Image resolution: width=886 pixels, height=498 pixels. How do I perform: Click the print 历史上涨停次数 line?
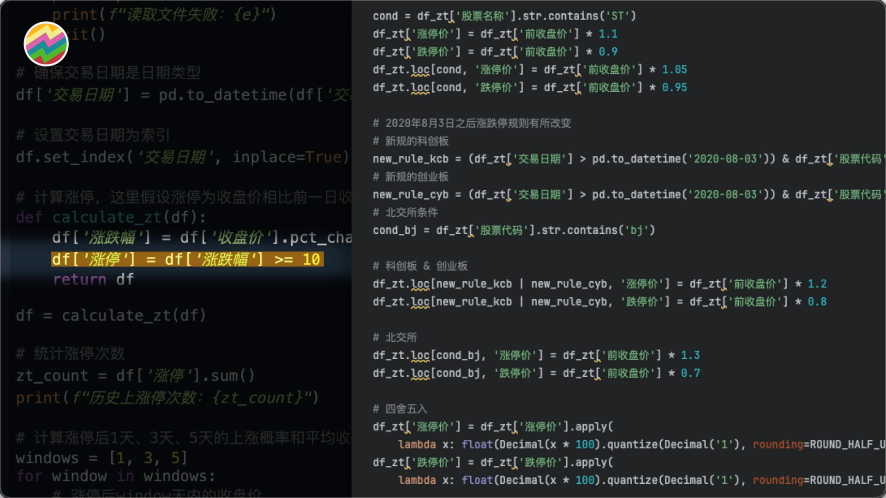coord(165,397)
